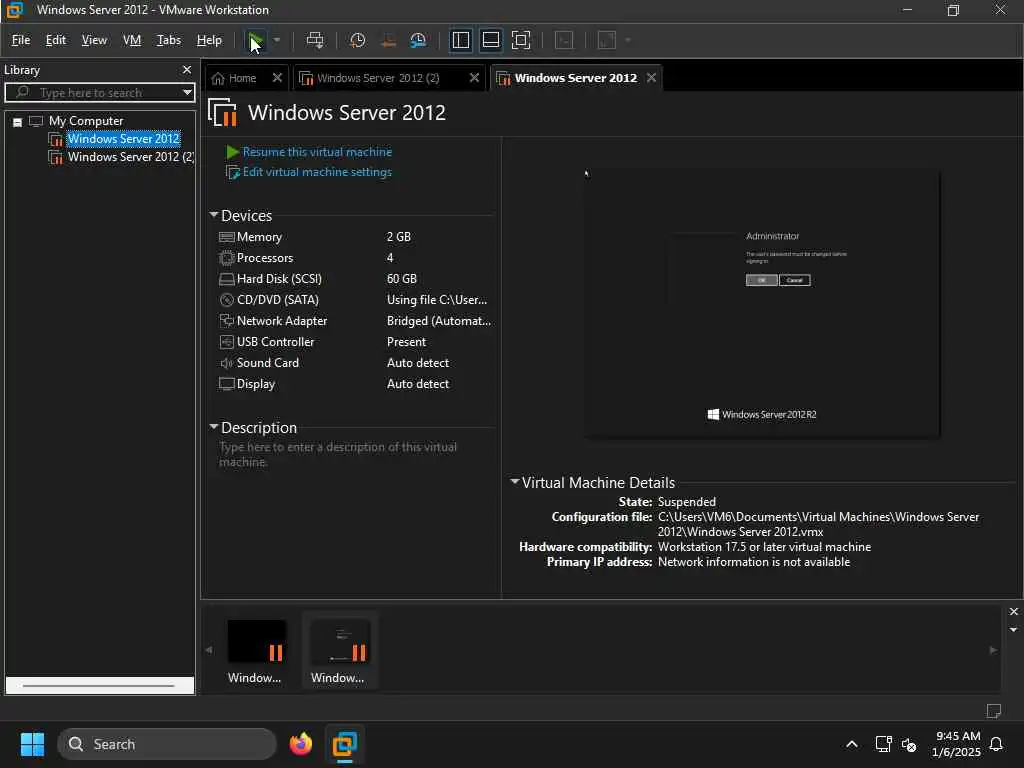This screenshot has height=768, width=1024.
Task: Click the CD/DVD (SATA) device row
Action: click(355, 300)
